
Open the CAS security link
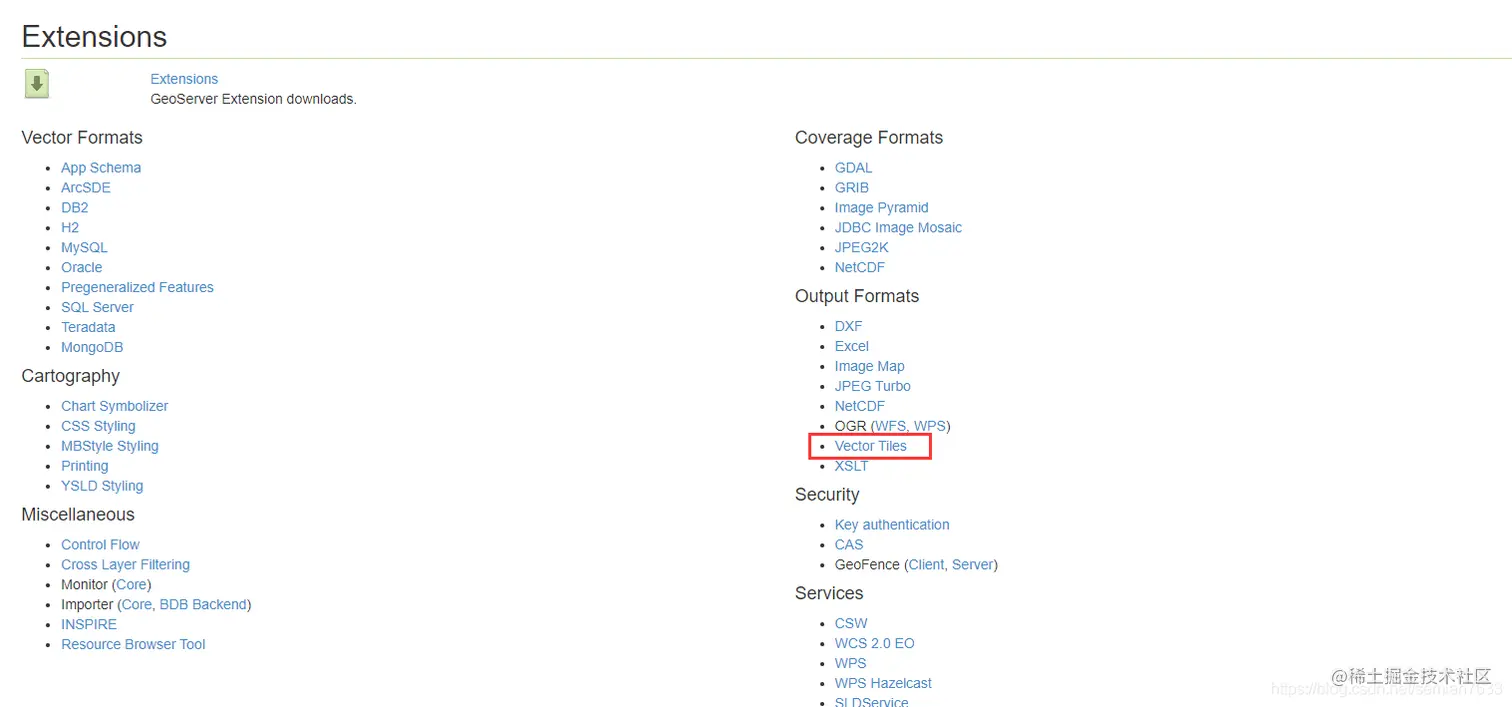click(849, 545)
